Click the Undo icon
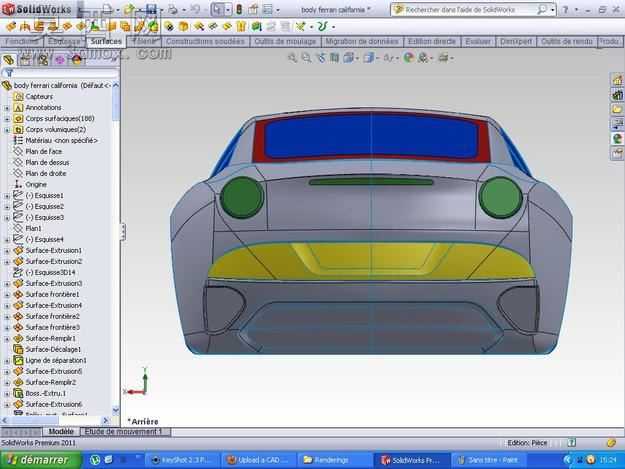 click(195, 9)
